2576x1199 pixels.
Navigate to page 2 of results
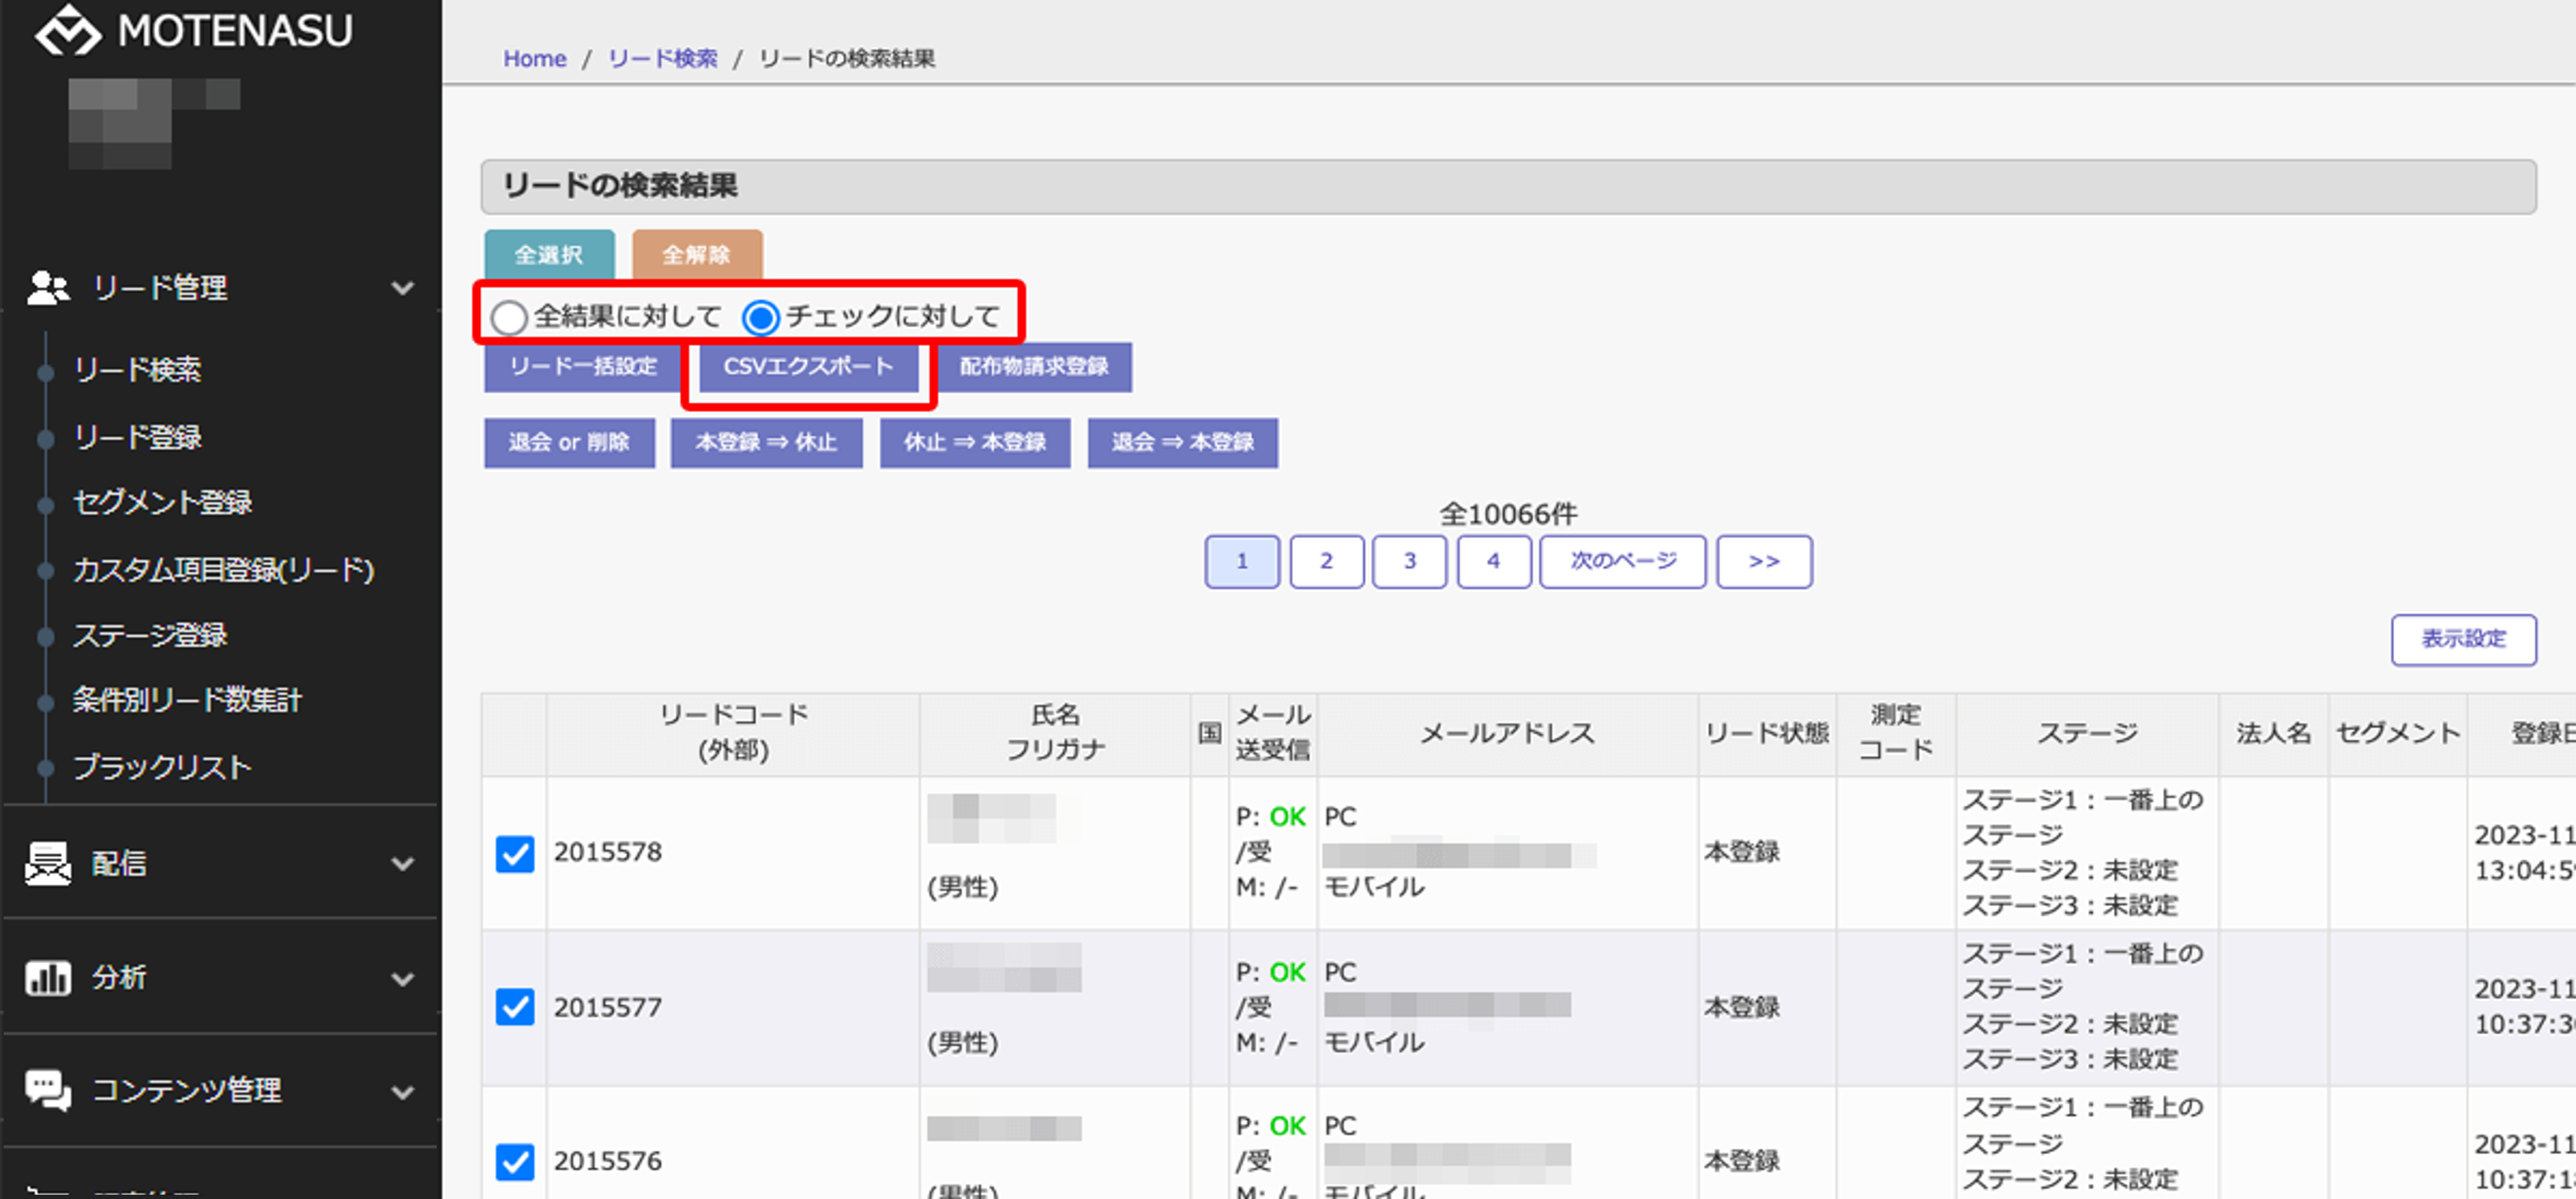point(1324,560)
